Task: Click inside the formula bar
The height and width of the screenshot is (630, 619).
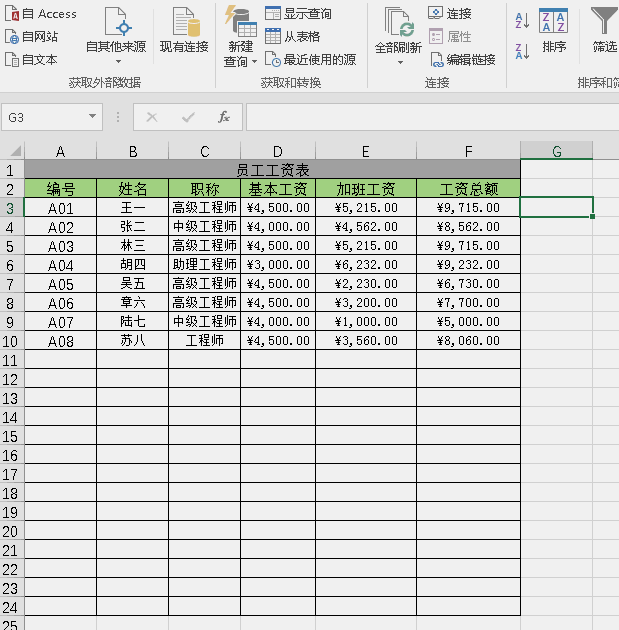Action: (433, 117)
